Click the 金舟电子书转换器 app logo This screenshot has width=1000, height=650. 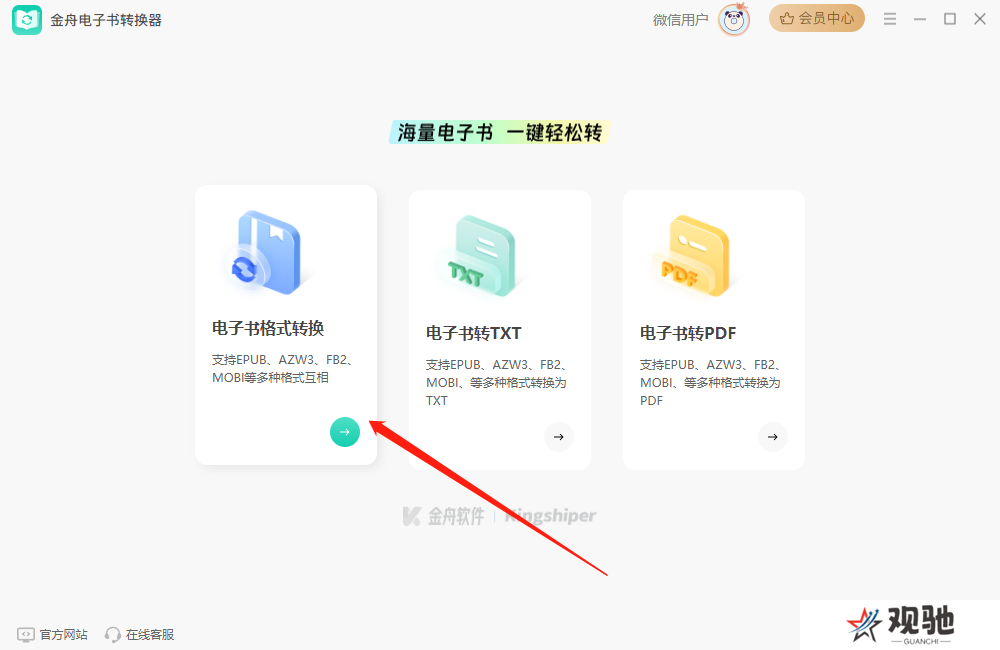click(x=27, y=20)
